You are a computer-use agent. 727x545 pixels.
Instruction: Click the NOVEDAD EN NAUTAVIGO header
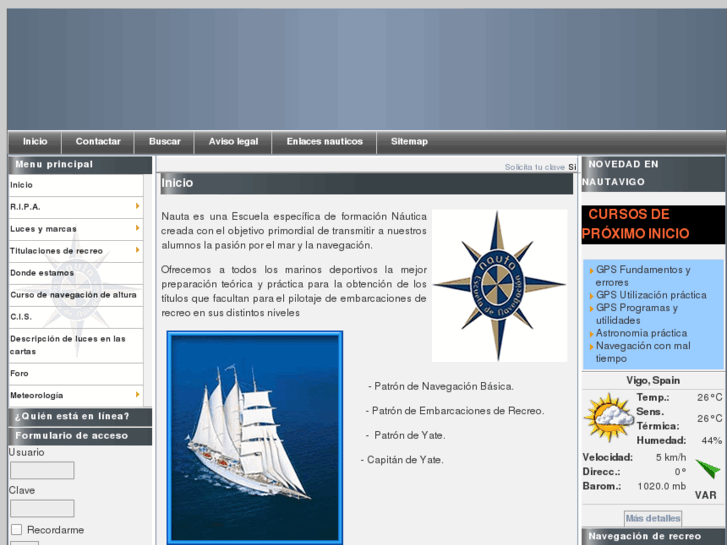point(653,173)
